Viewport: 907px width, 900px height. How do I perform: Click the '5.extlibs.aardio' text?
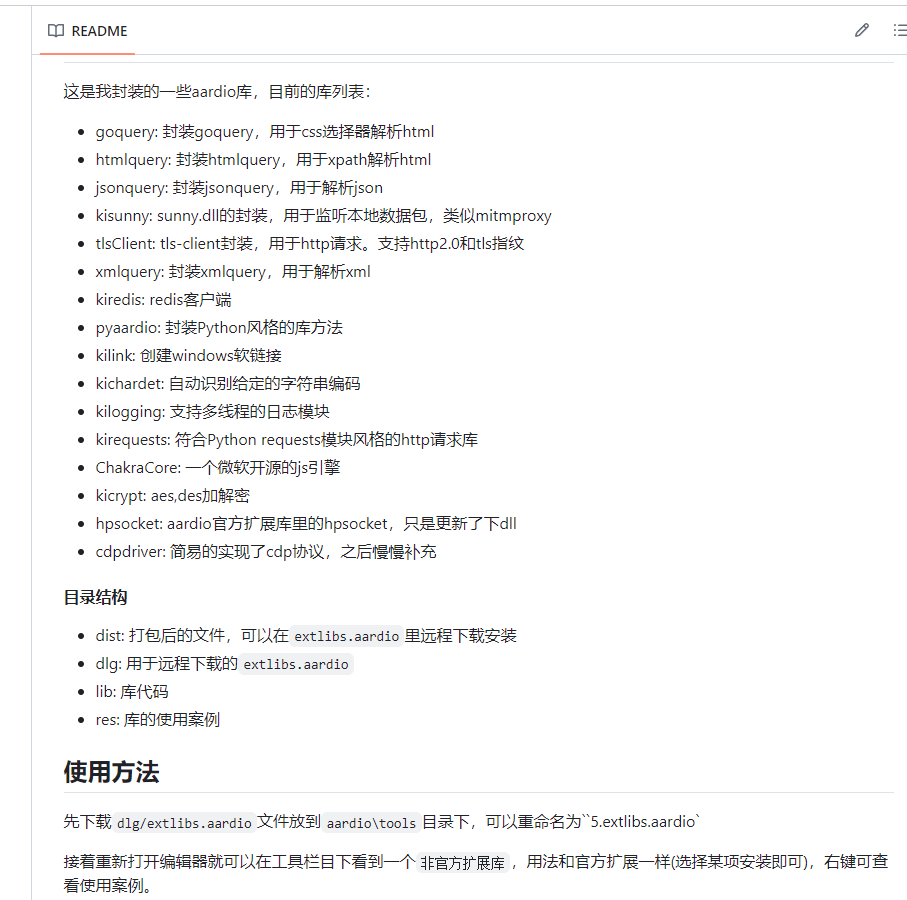(643, 822)
